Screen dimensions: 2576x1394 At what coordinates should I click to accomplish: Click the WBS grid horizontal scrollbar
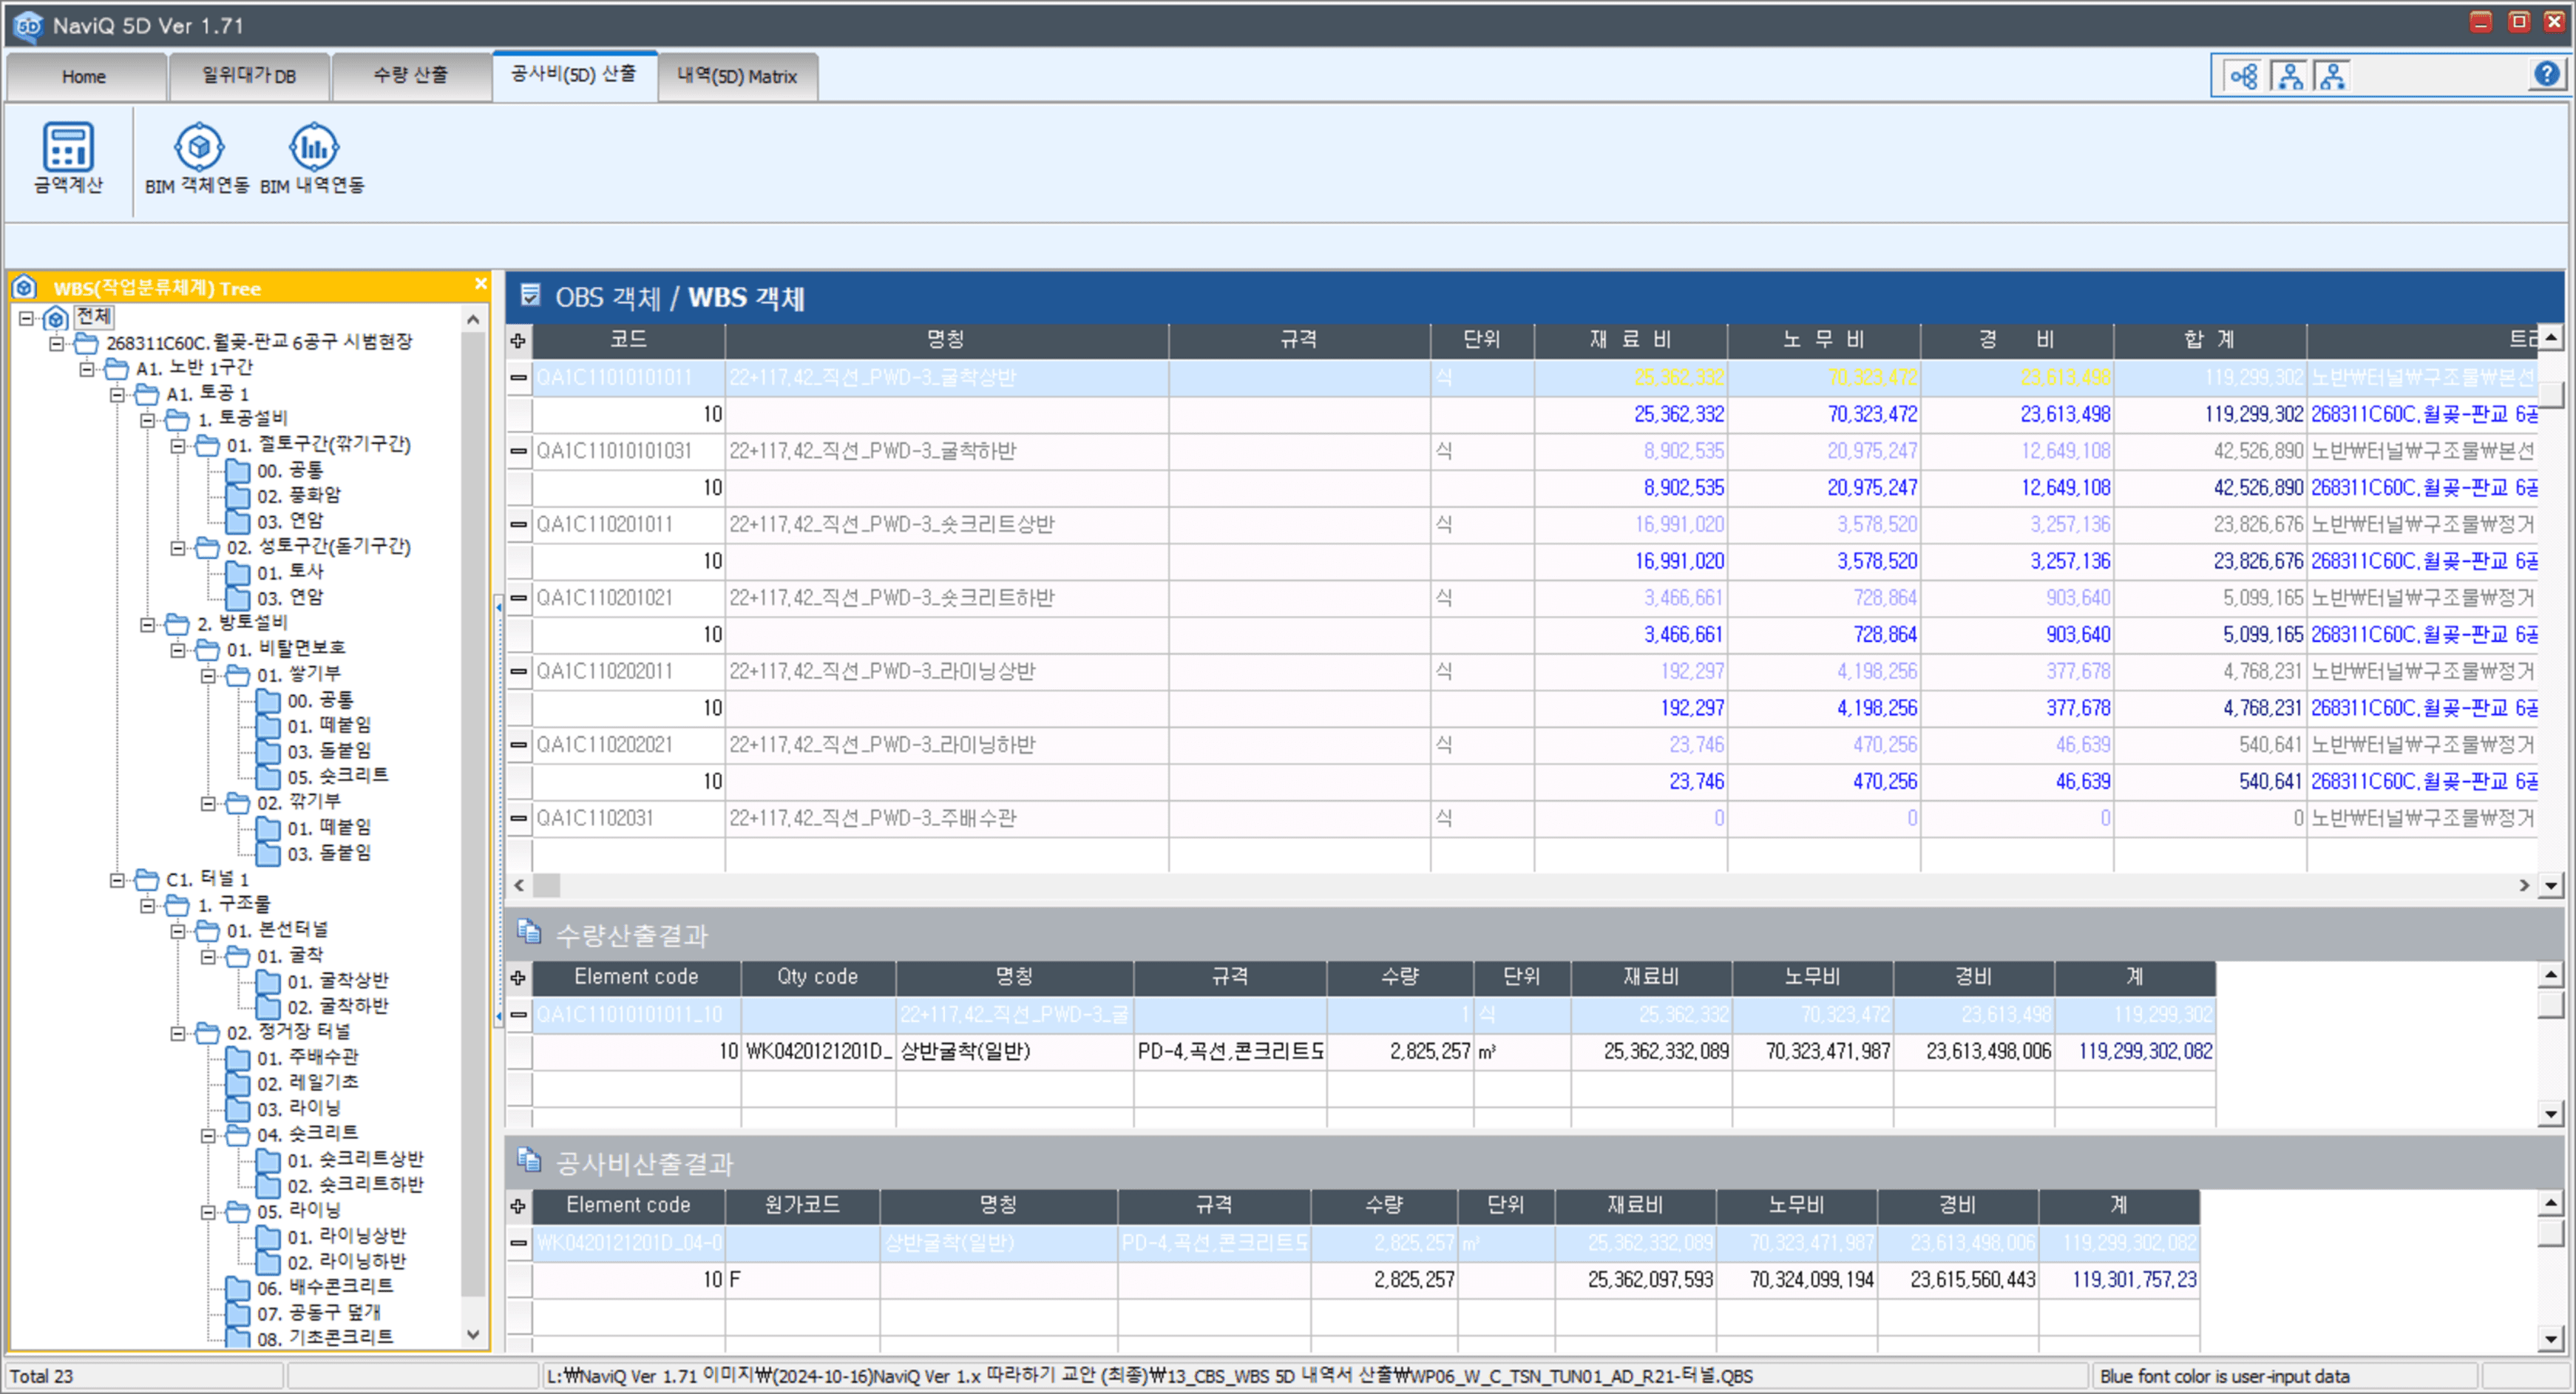(x=1522, y=885)
